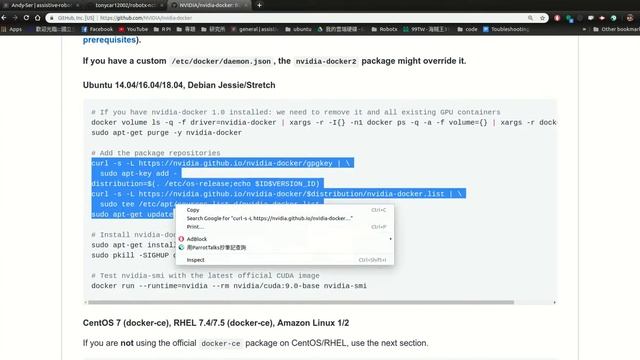Open the Robotx bookmark folder
The height and width of the screenshot is (360, 640).
[384, 29]
